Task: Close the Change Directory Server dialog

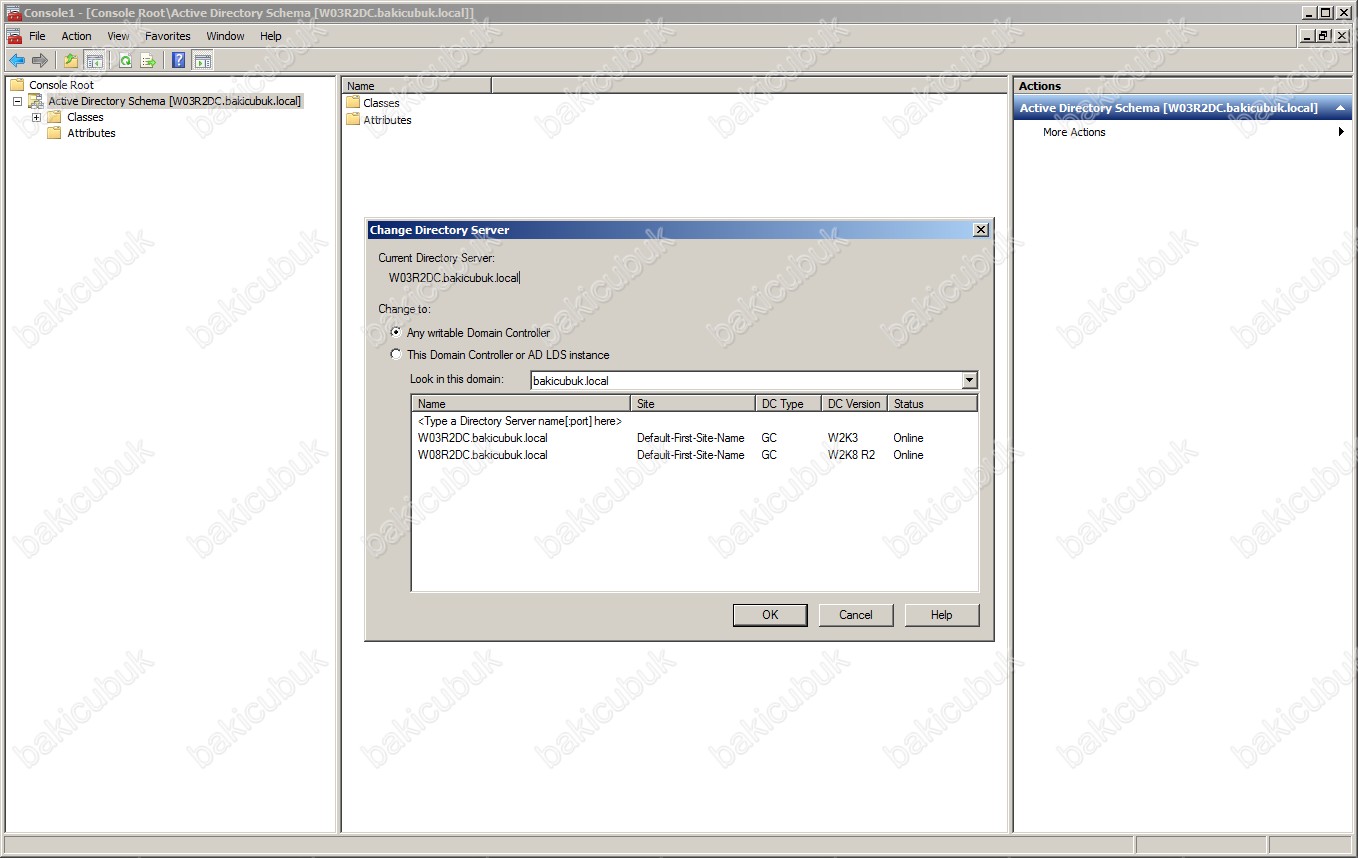Action: (981, 230)
